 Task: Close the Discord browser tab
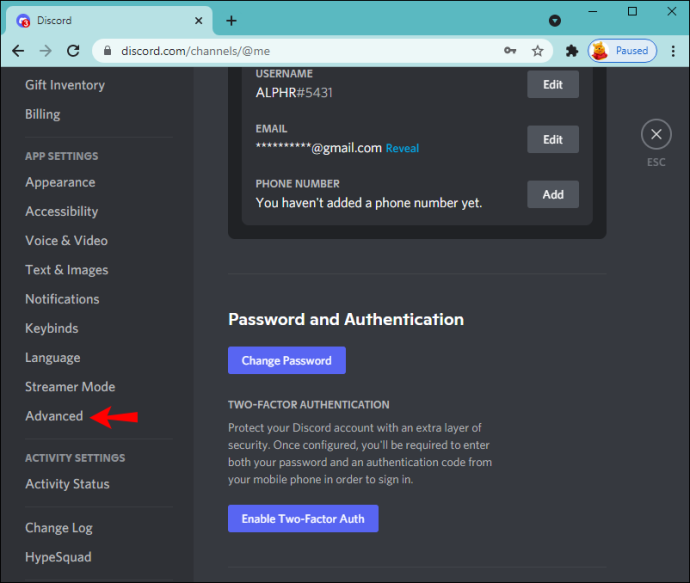(x=198, y=21)
